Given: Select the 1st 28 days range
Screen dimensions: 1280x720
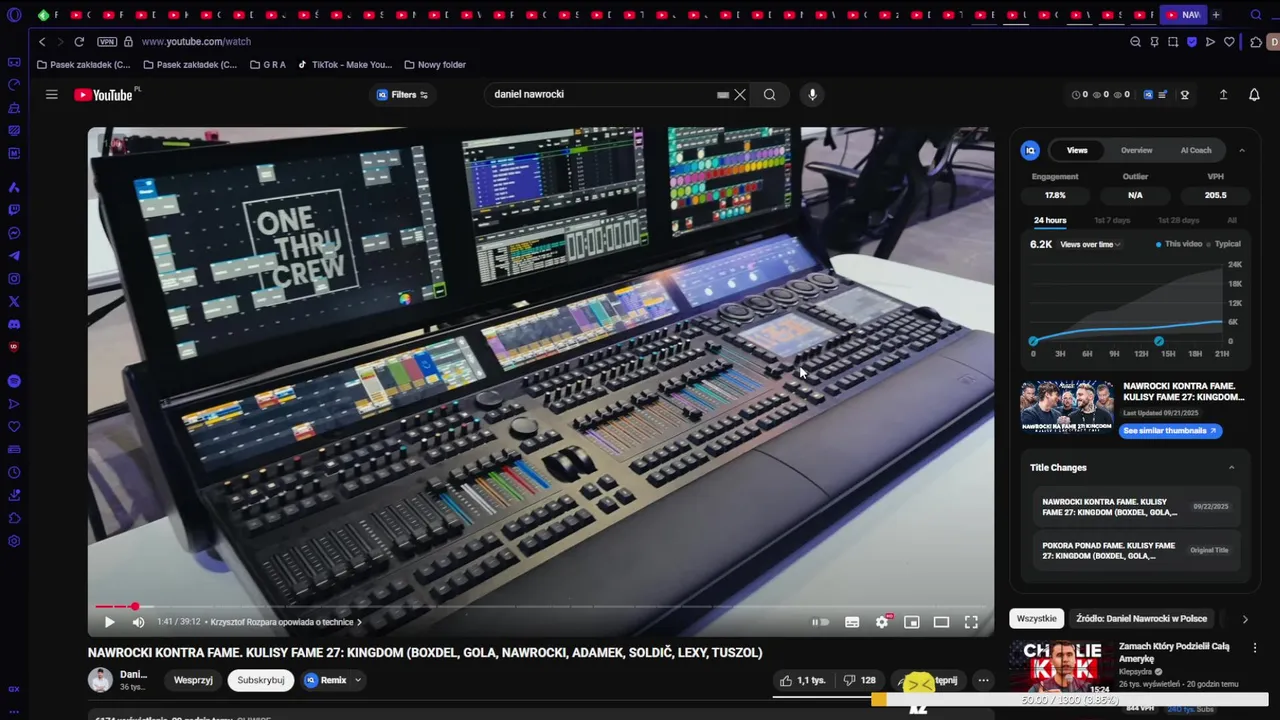Looking at the screenshot, I should pyautogui.click(x=1178, y=220).
